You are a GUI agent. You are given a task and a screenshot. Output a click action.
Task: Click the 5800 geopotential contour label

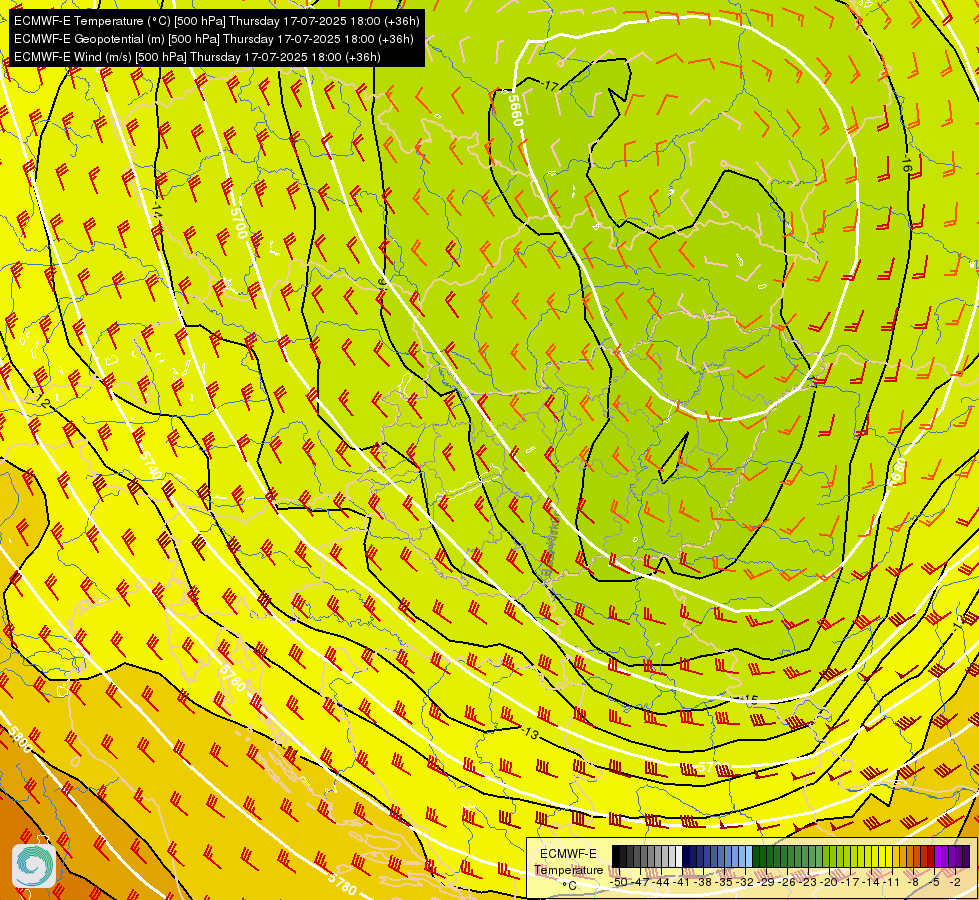tap(18, 739)
